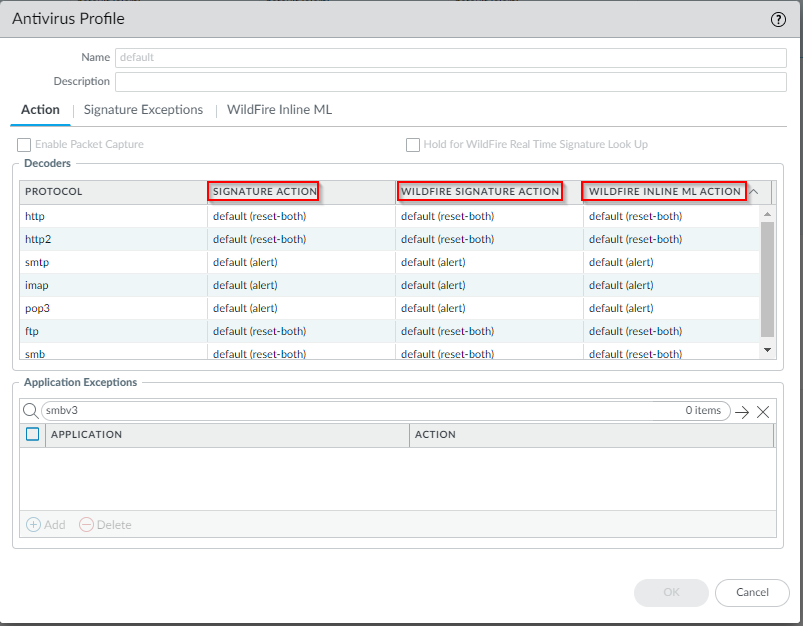Open the smtp WildFire Inline ML action cell
The height and width of the screenshot is (626, 803).
[x=671, y=262]
